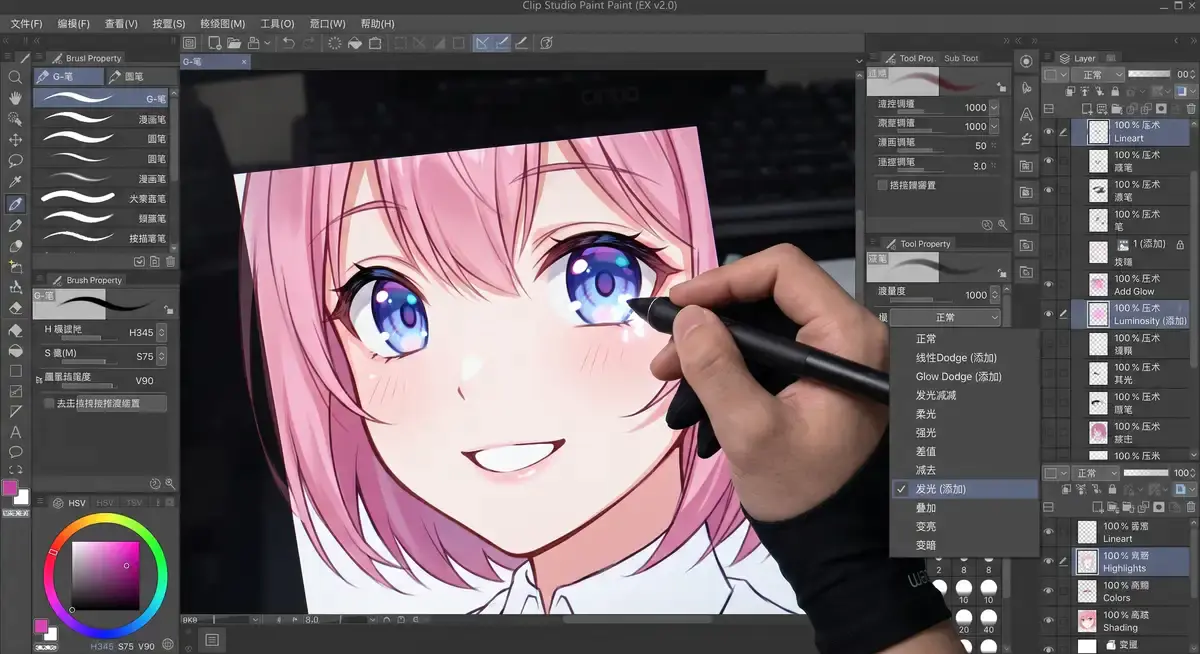Select the Zoom magnifier tool
1200x654 pixels.
click(x=15, y=77)
